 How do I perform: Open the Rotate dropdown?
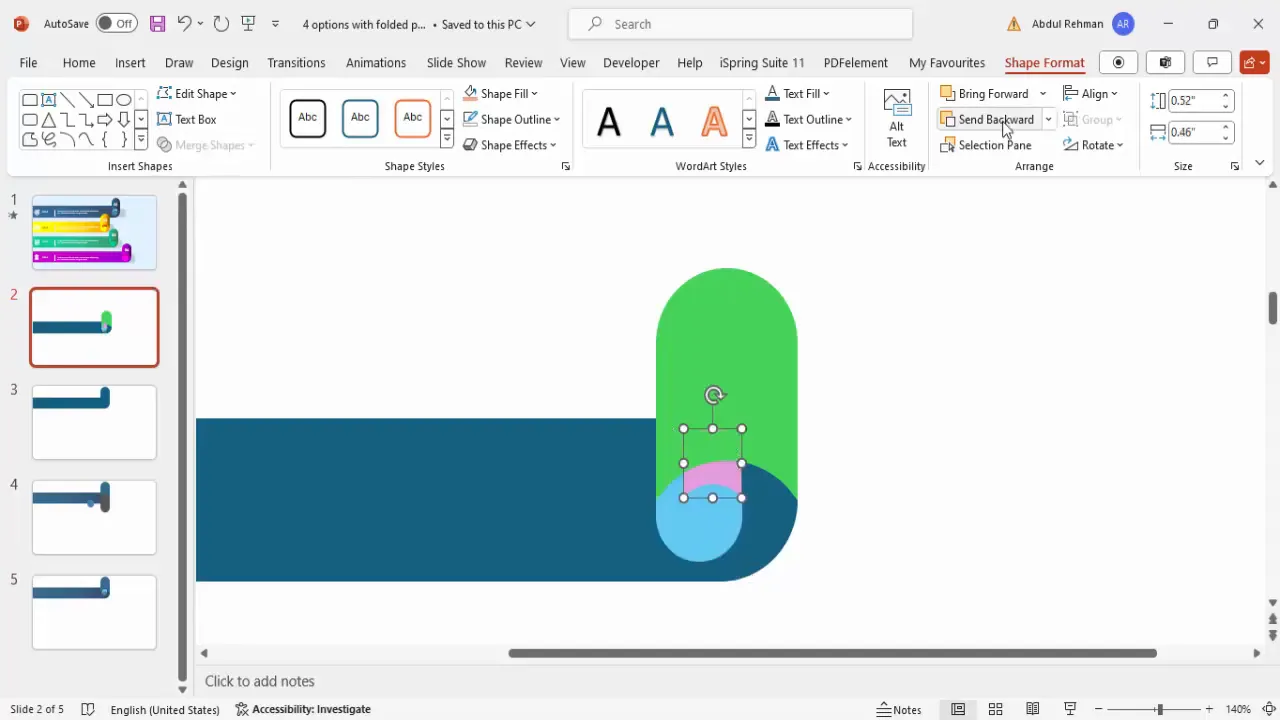click(x=1093, y=145)
